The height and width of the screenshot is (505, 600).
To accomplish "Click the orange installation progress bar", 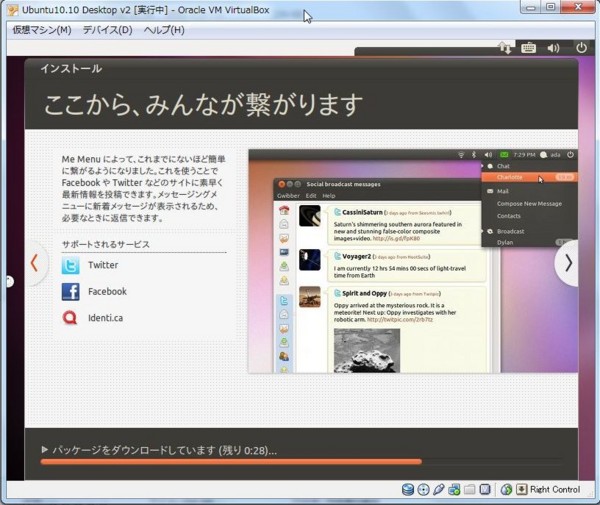I will click(x=231, y=462).
